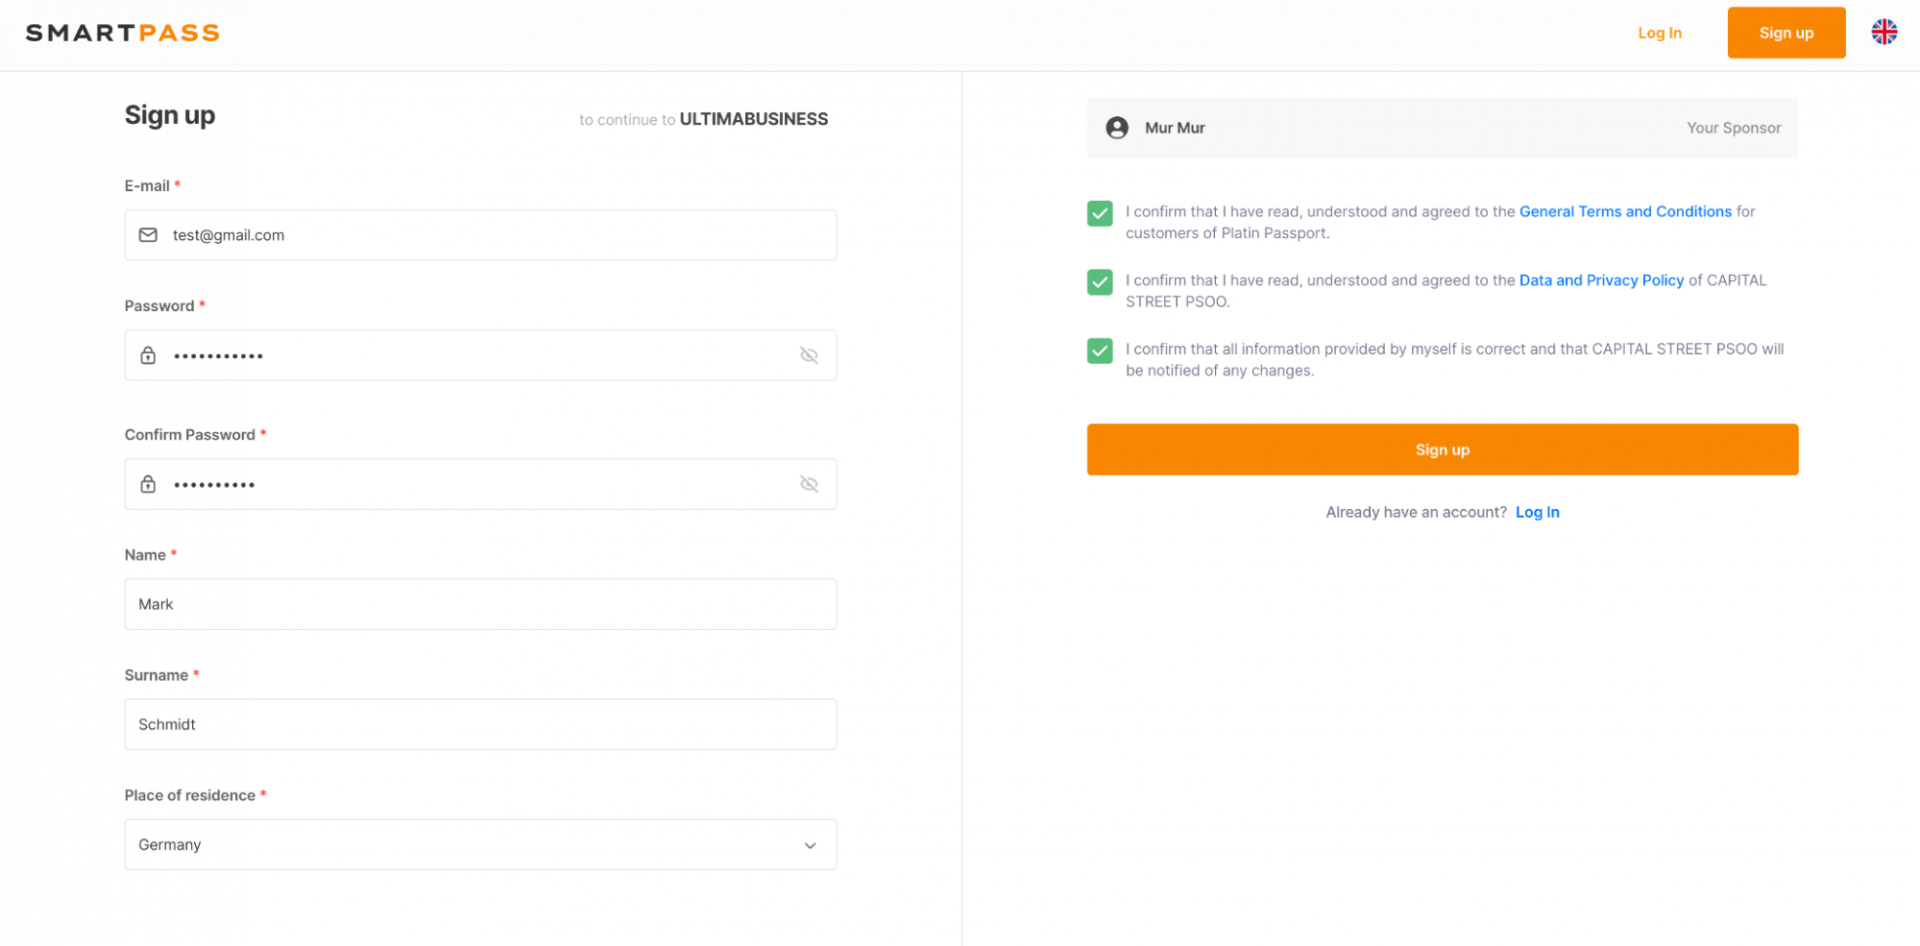
Task: Click the SMARTPASS logo
Action: pyautogui.click(x=122, y=33)
